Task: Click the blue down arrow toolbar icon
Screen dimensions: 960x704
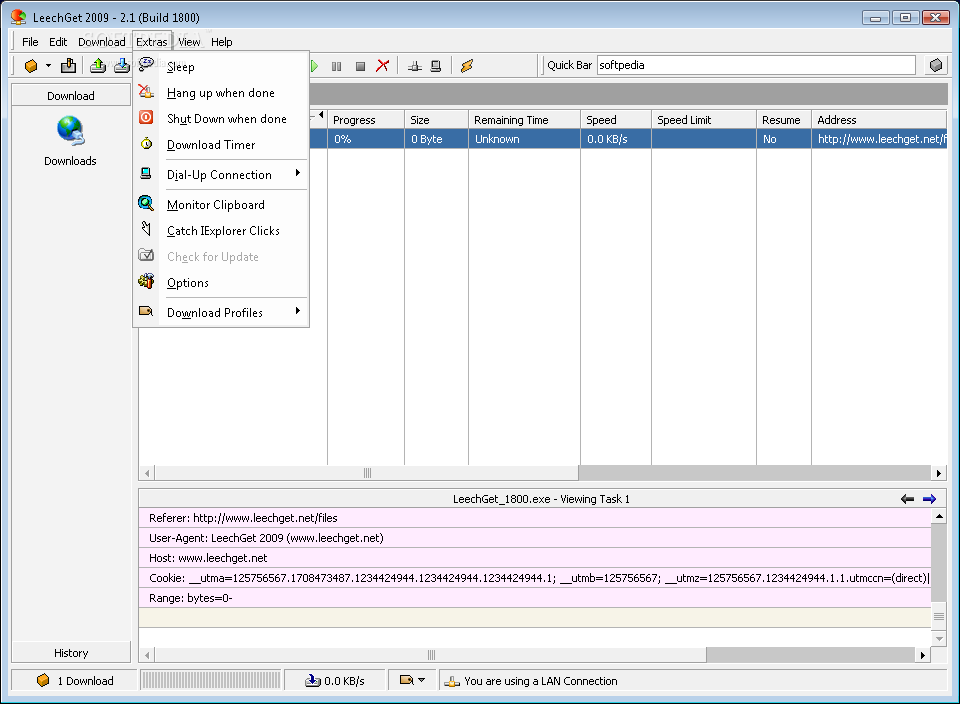Action: click(121, 66)
